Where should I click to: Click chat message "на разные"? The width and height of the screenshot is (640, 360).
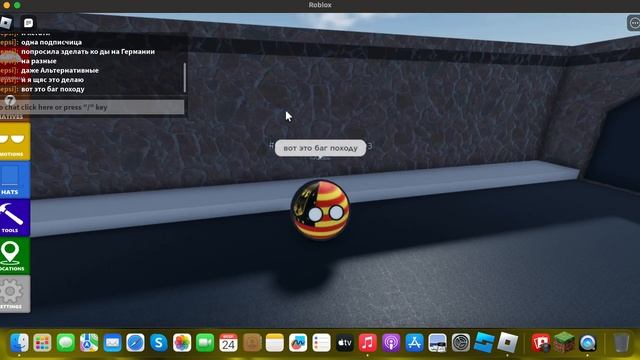click(39, 61)
